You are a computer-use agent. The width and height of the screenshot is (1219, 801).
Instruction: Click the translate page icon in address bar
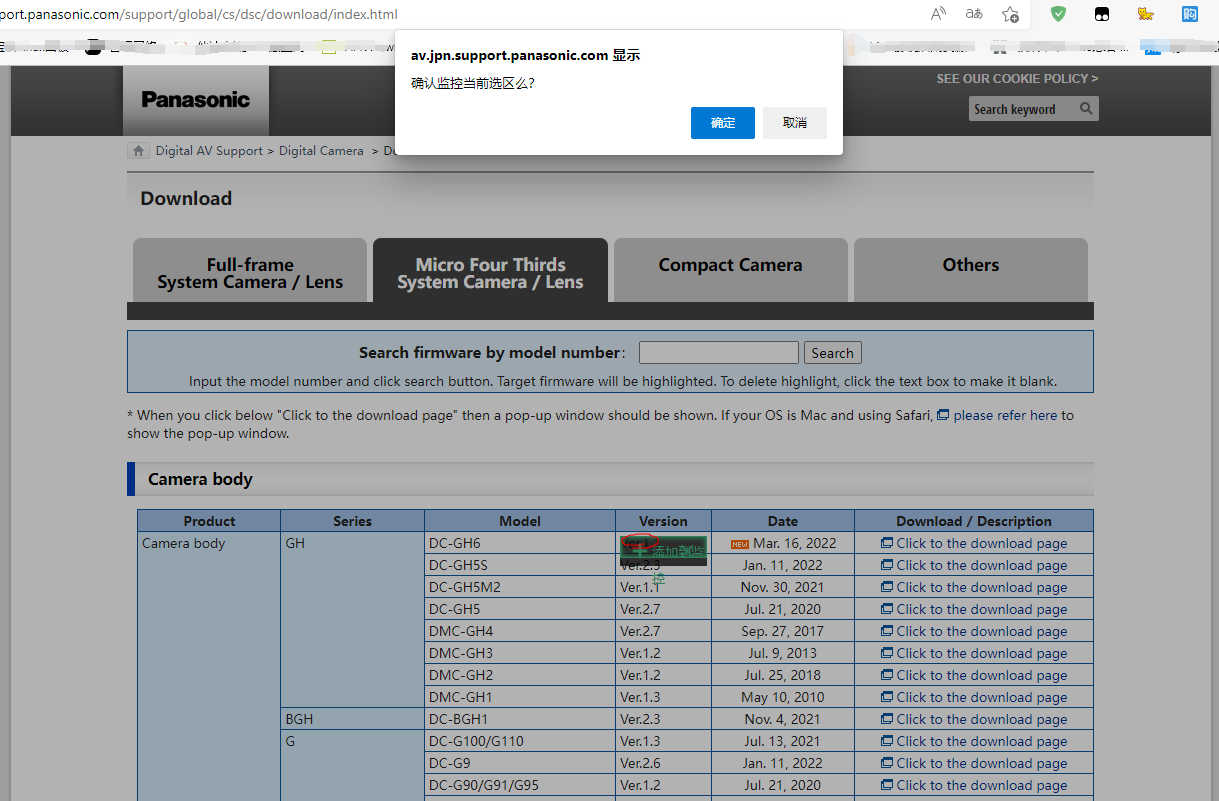click(974, 14)
